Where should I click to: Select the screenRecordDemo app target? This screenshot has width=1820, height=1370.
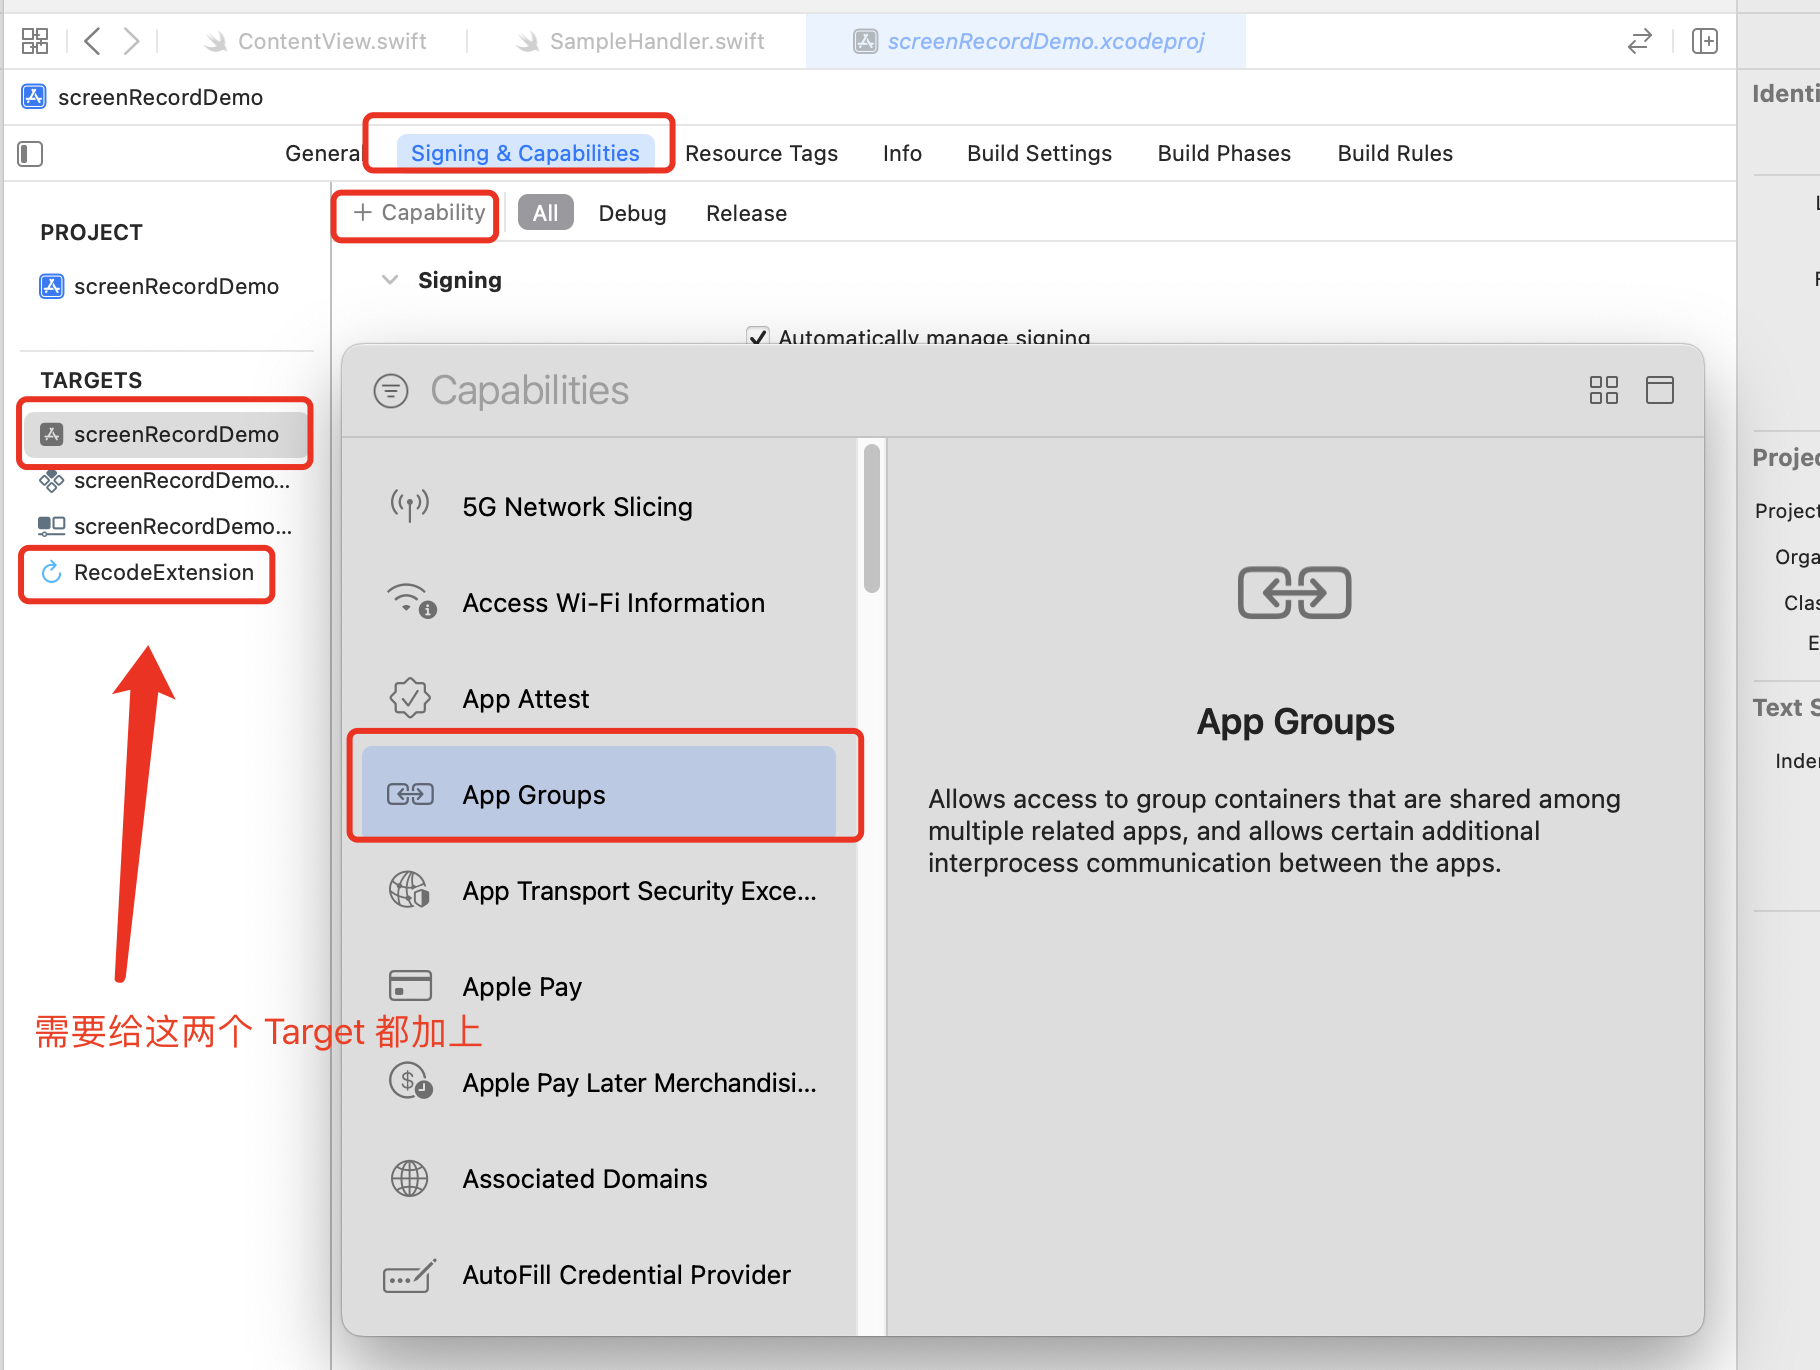[166, 434]
